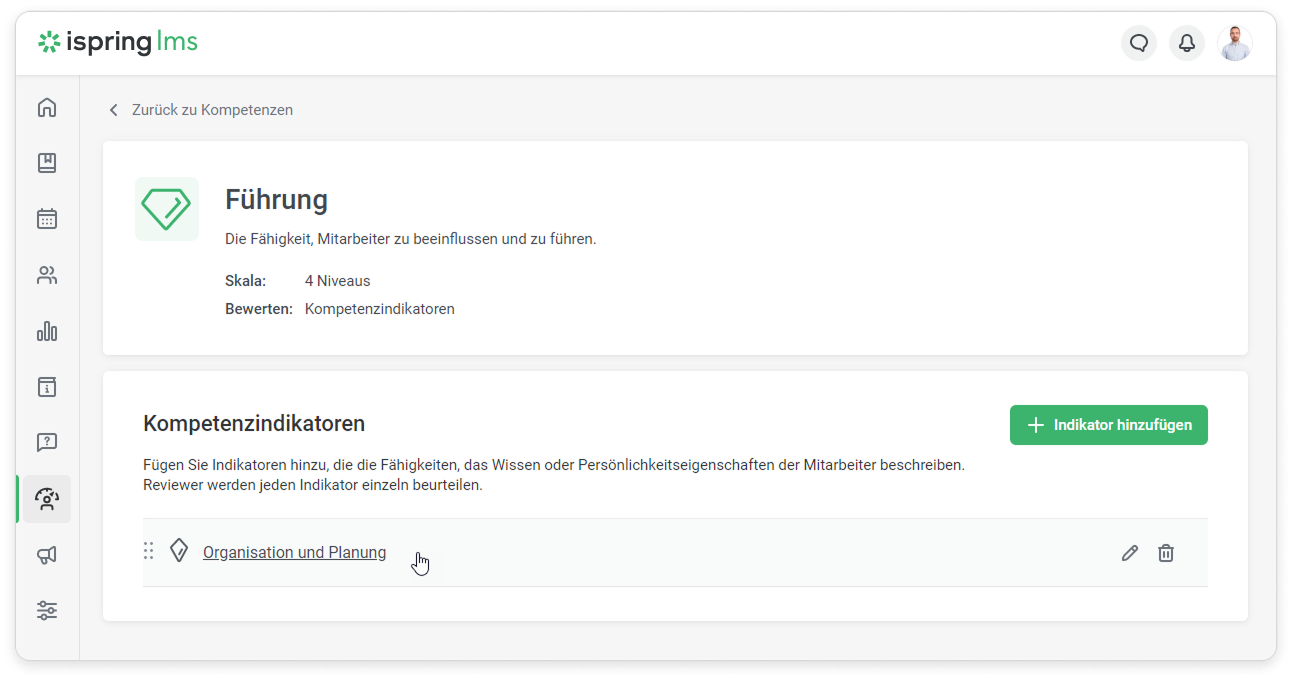Open the question bubble icon in sidebar
The width and height of the screenshot is (1292, 680).
point(47,442)
